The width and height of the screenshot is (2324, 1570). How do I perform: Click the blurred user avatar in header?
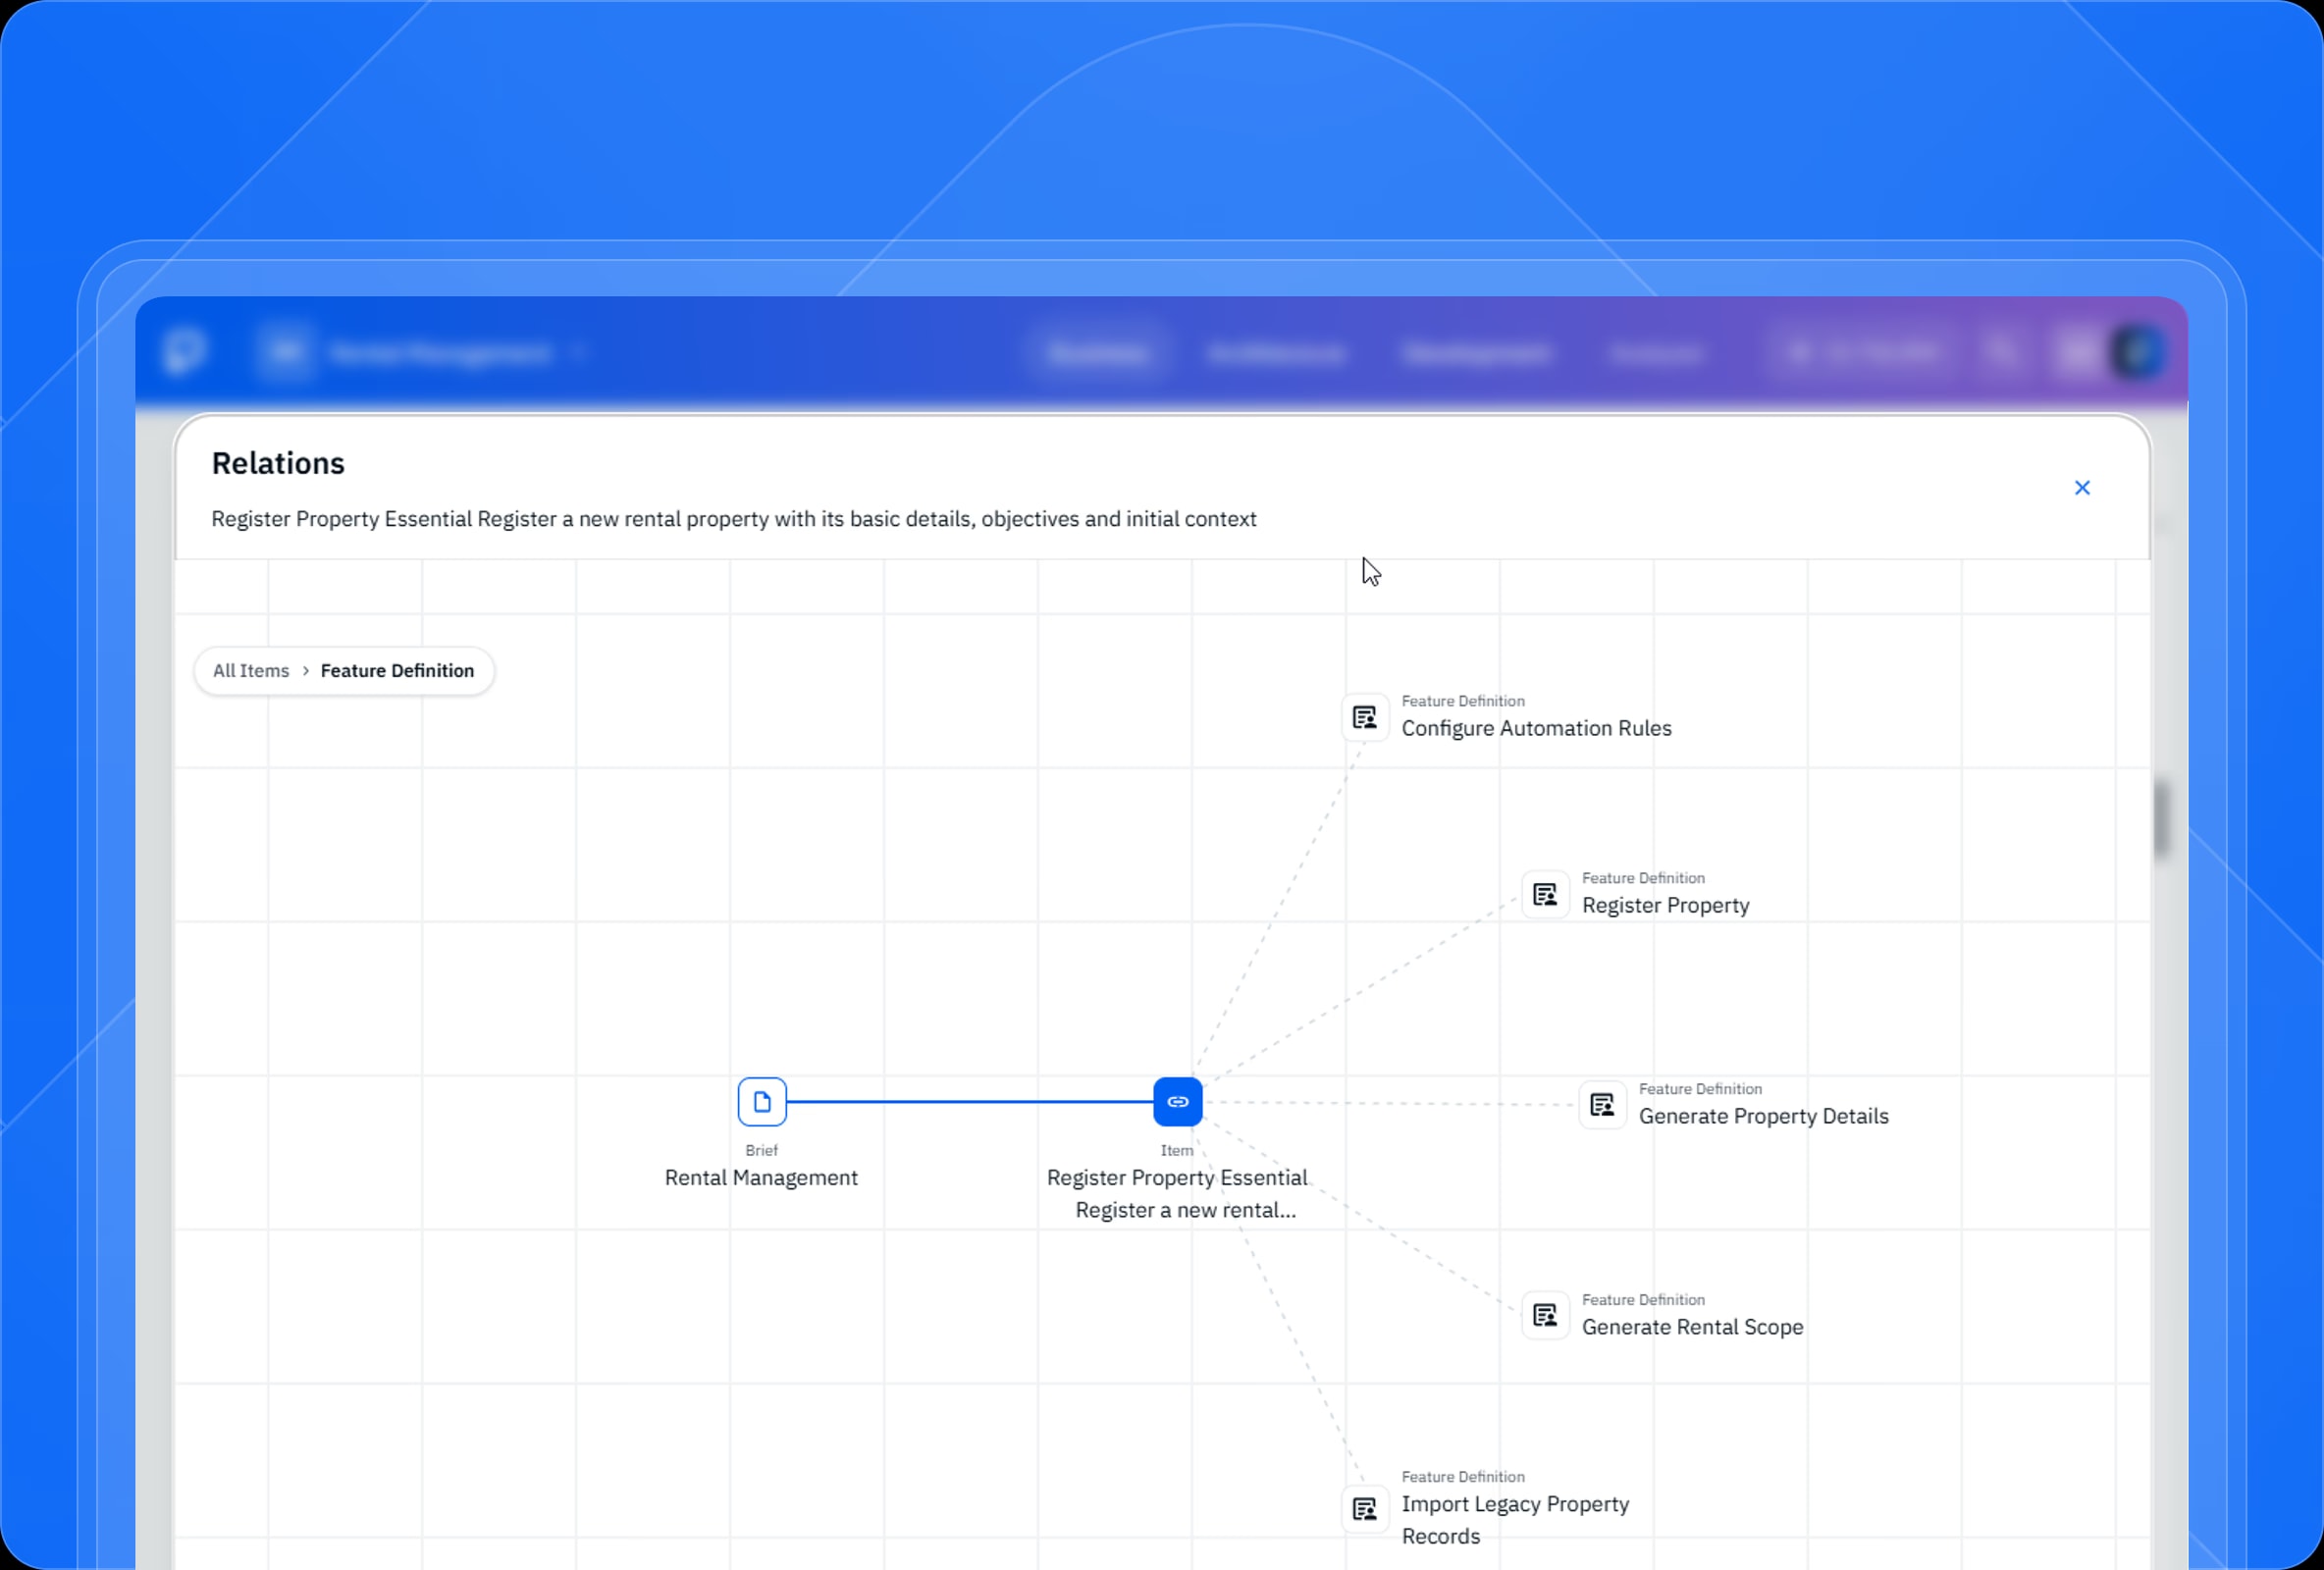(2137, 353)
